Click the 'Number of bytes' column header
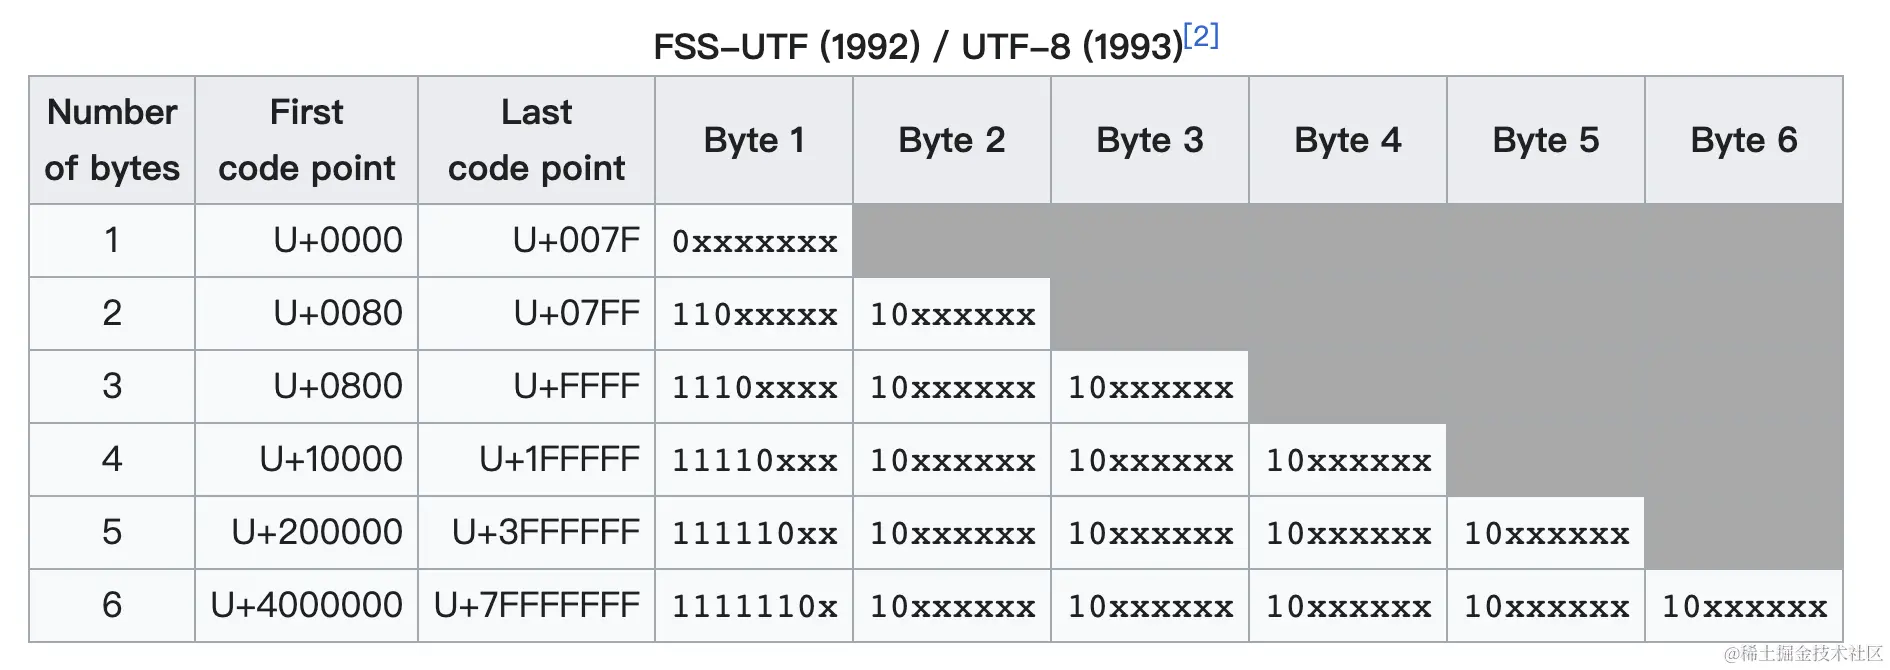 click(x=112, y=140)
